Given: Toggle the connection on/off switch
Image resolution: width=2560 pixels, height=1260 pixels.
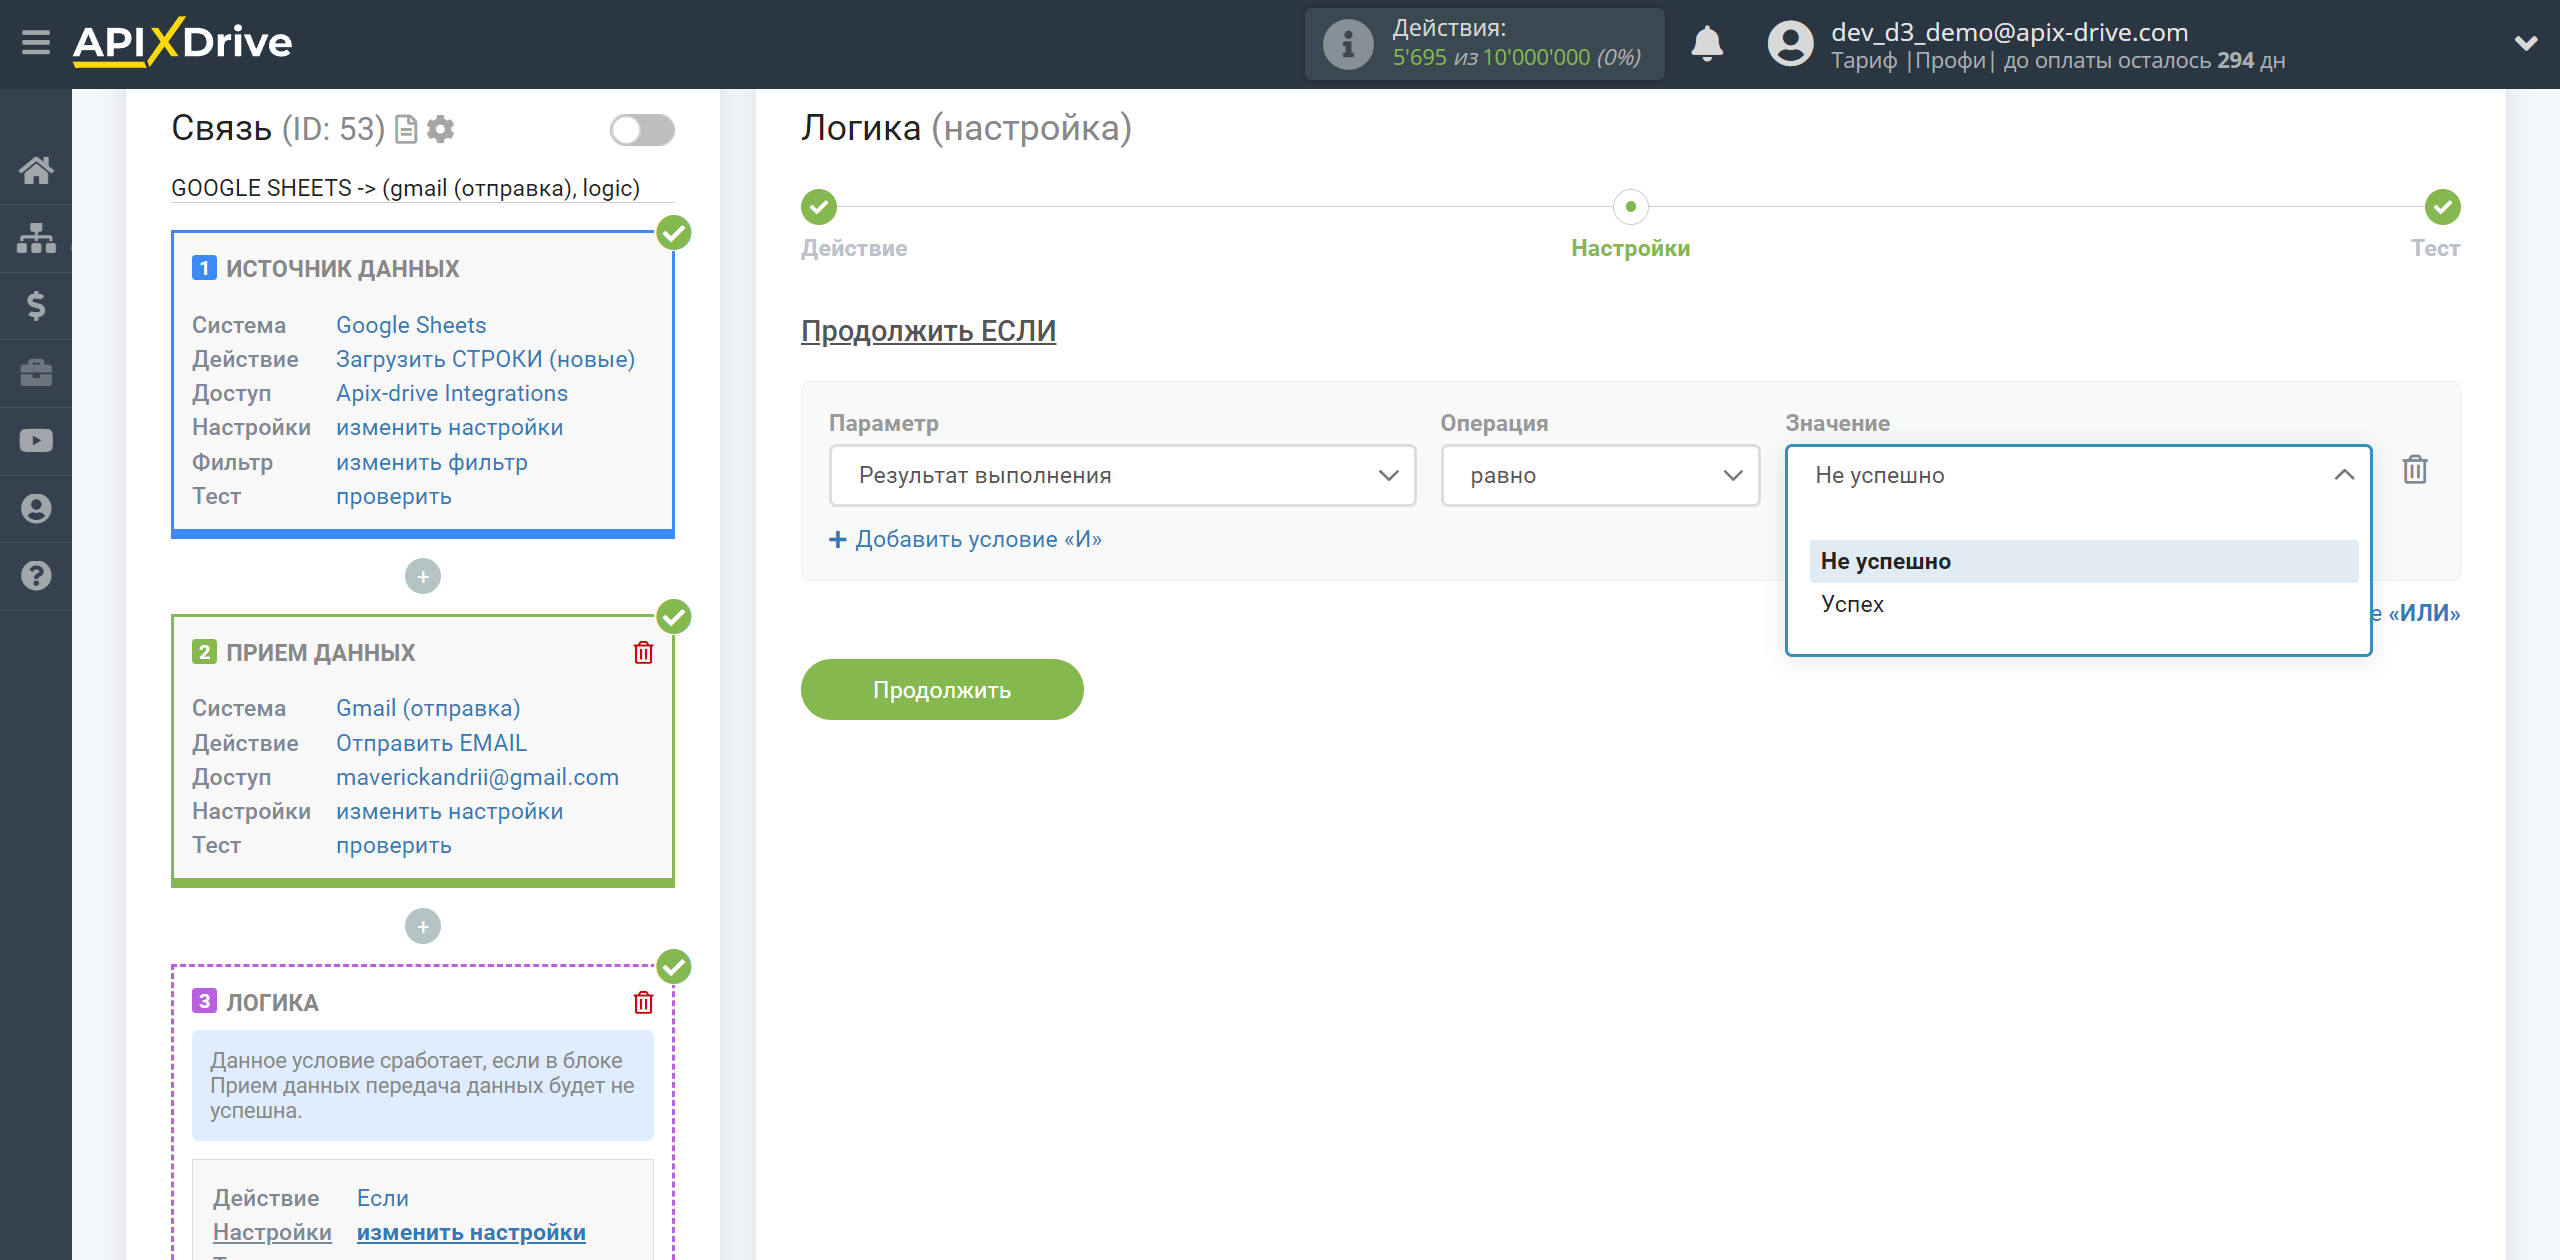Looking at the screenshot, I should (642, 130).
